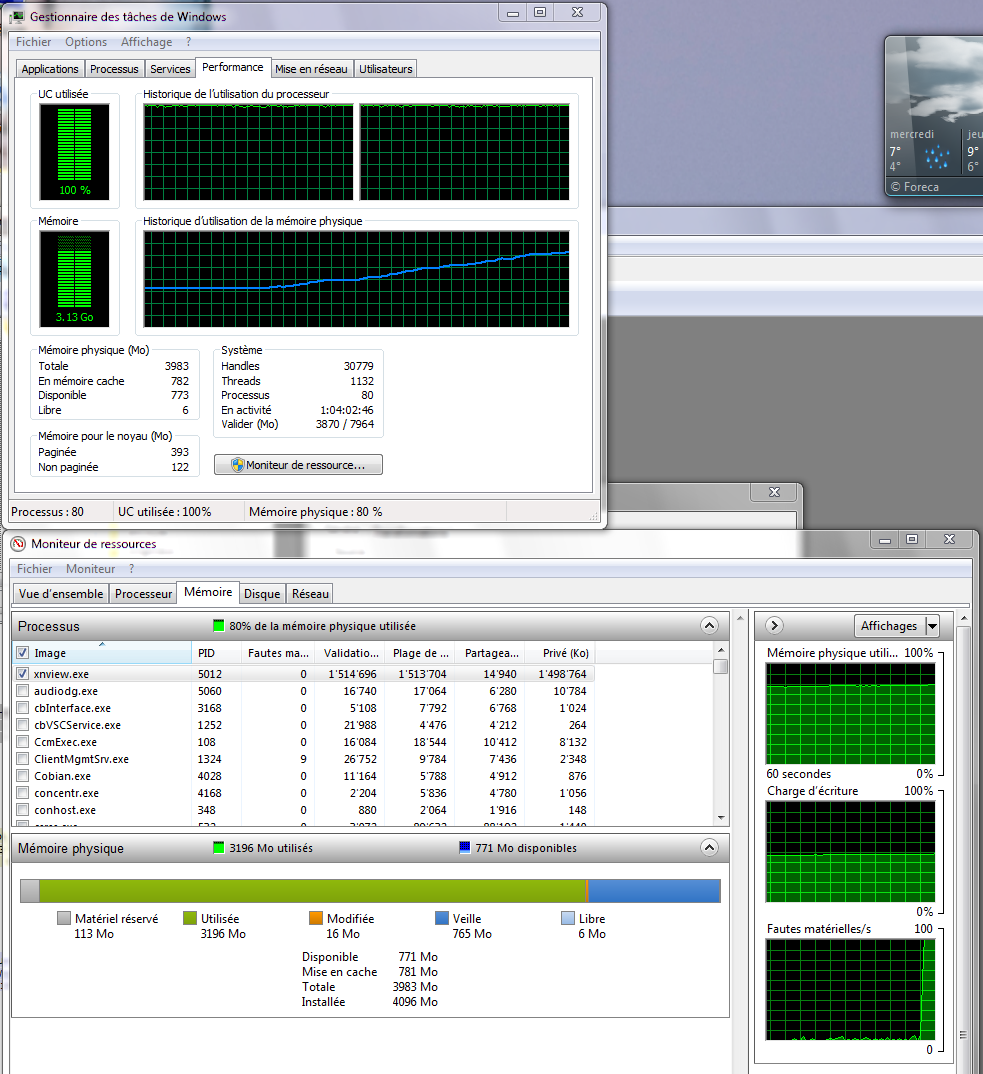
Task: Click the Charge d'écriture graph
Action: point(851,851)
